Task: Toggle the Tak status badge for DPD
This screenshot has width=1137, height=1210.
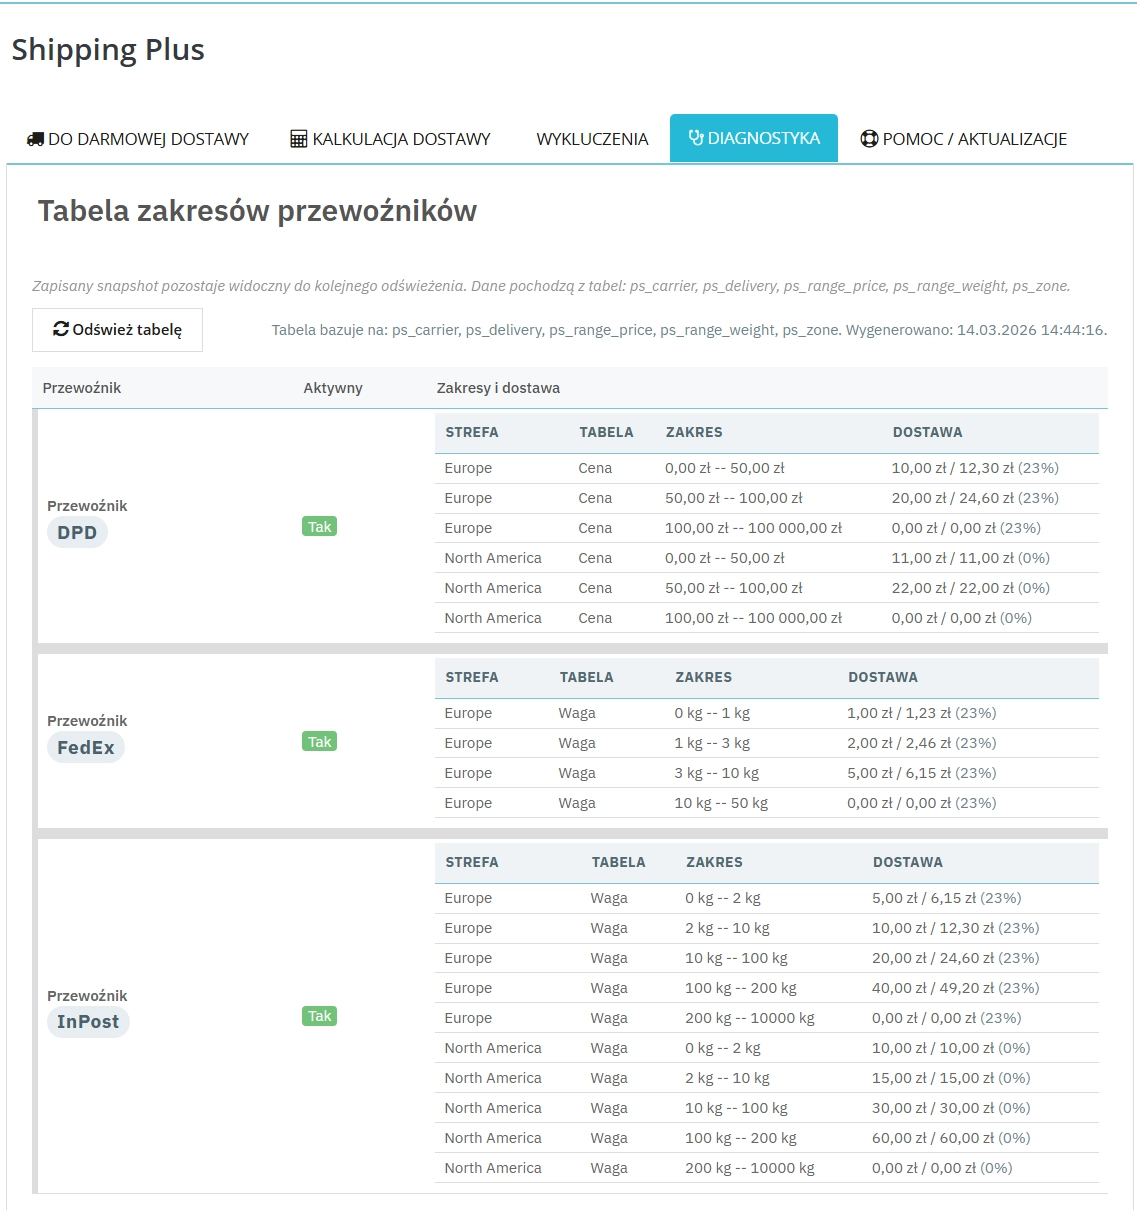Action: click(319, 526)
